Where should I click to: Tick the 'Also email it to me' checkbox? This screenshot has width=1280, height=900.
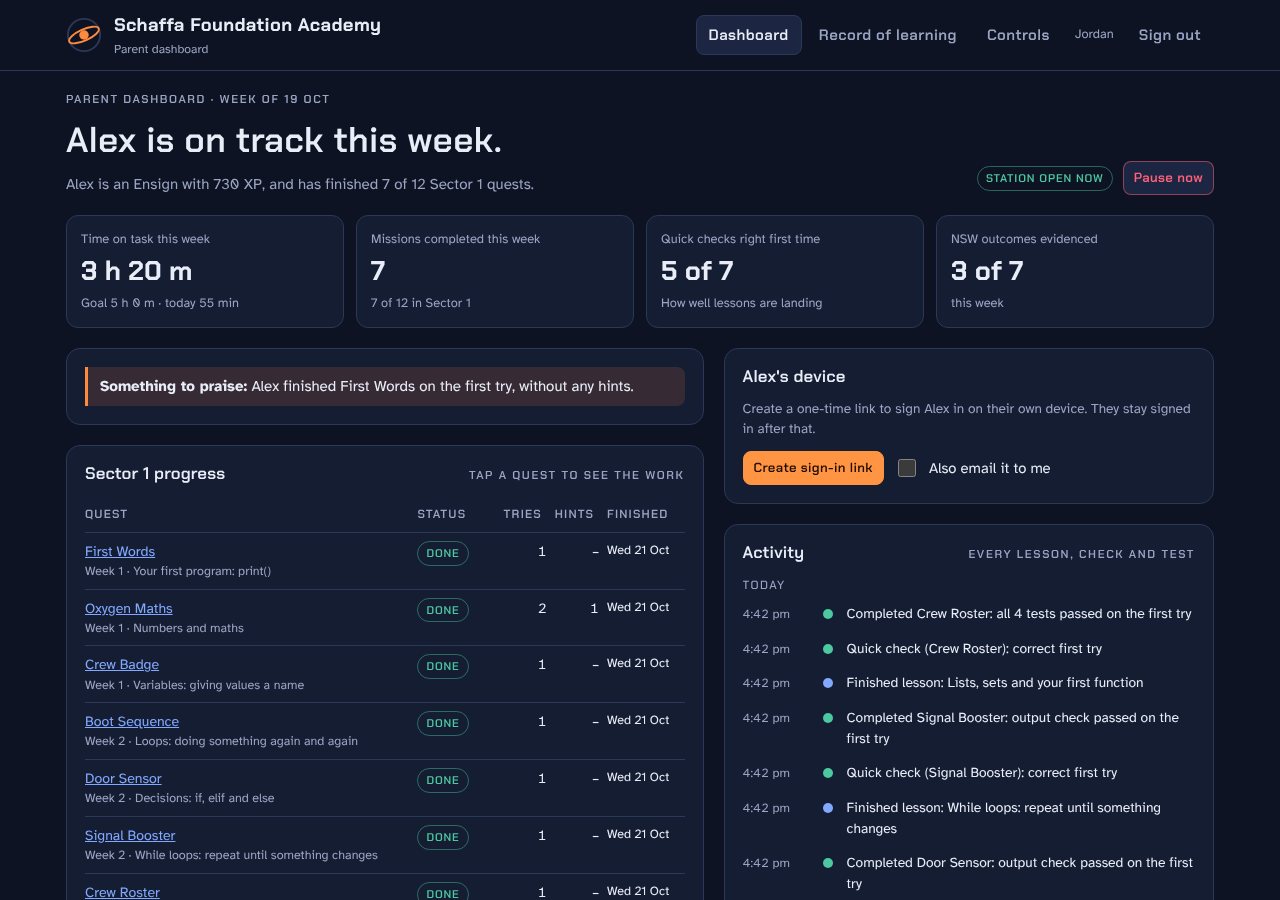point(907,468)
